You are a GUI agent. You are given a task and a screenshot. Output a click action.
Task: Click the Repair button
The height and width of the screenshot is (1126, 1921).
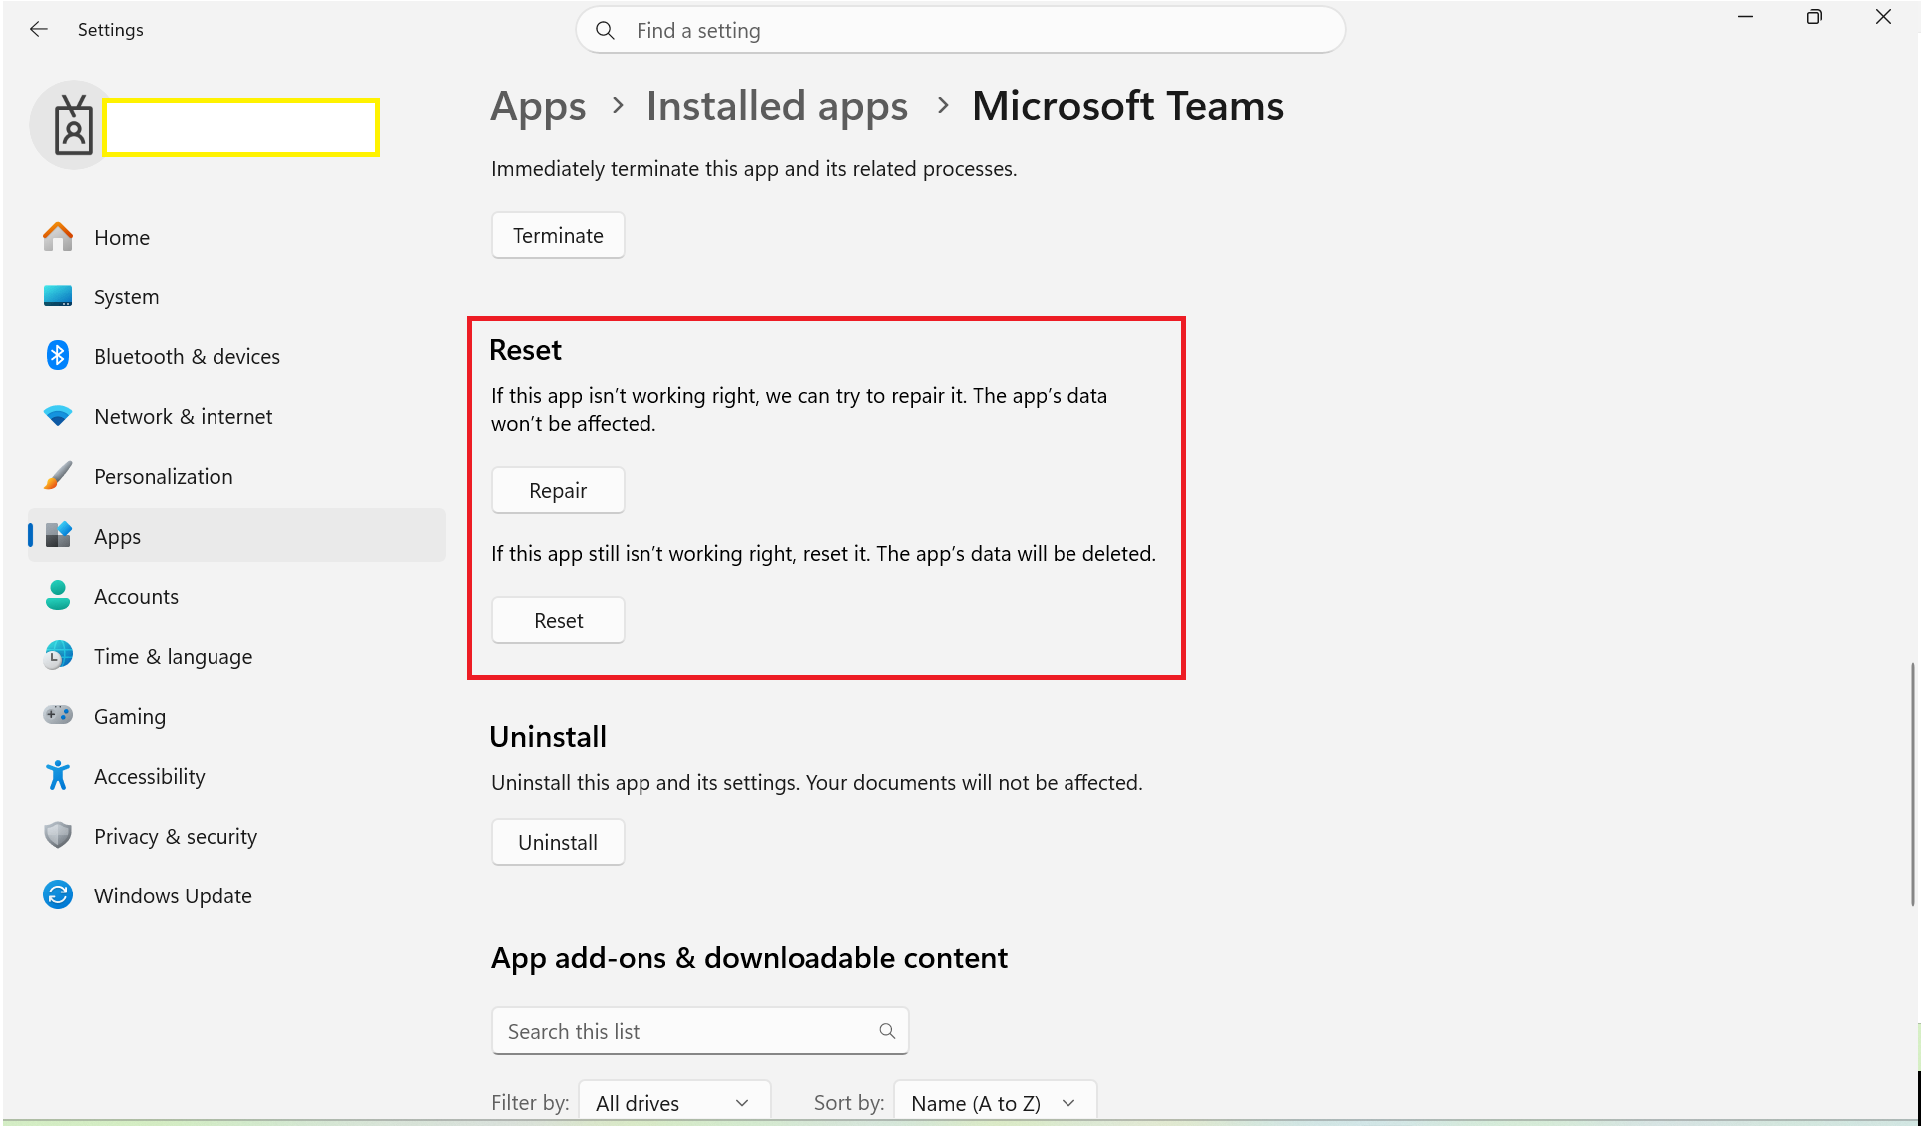(x=558, y=490)
